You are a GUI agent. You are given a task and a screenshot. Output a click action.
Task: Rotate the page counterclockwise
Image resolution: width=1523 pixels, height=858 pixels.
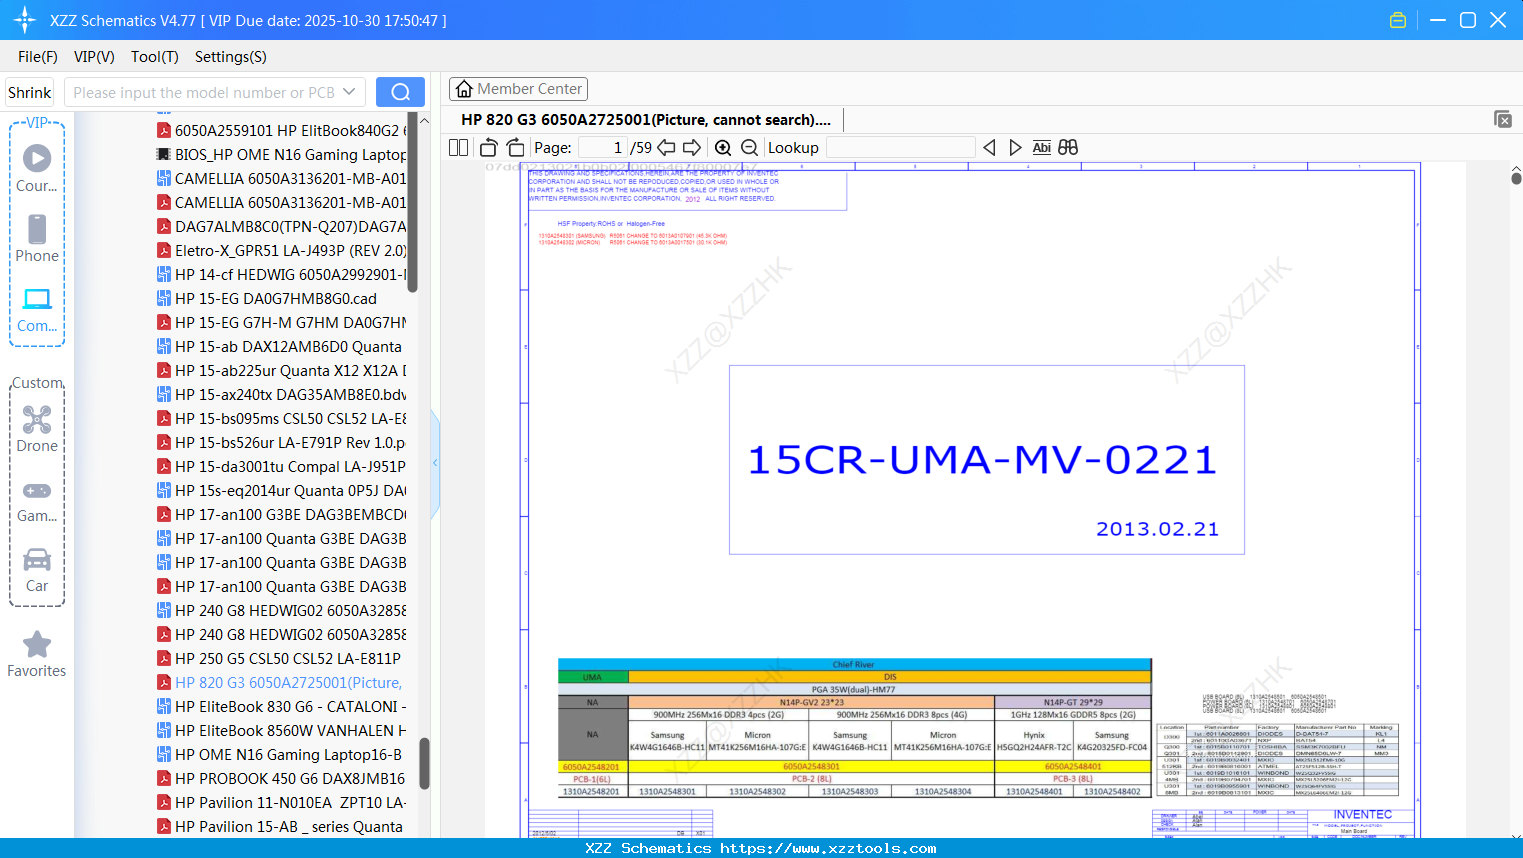[x=489, y=147]
